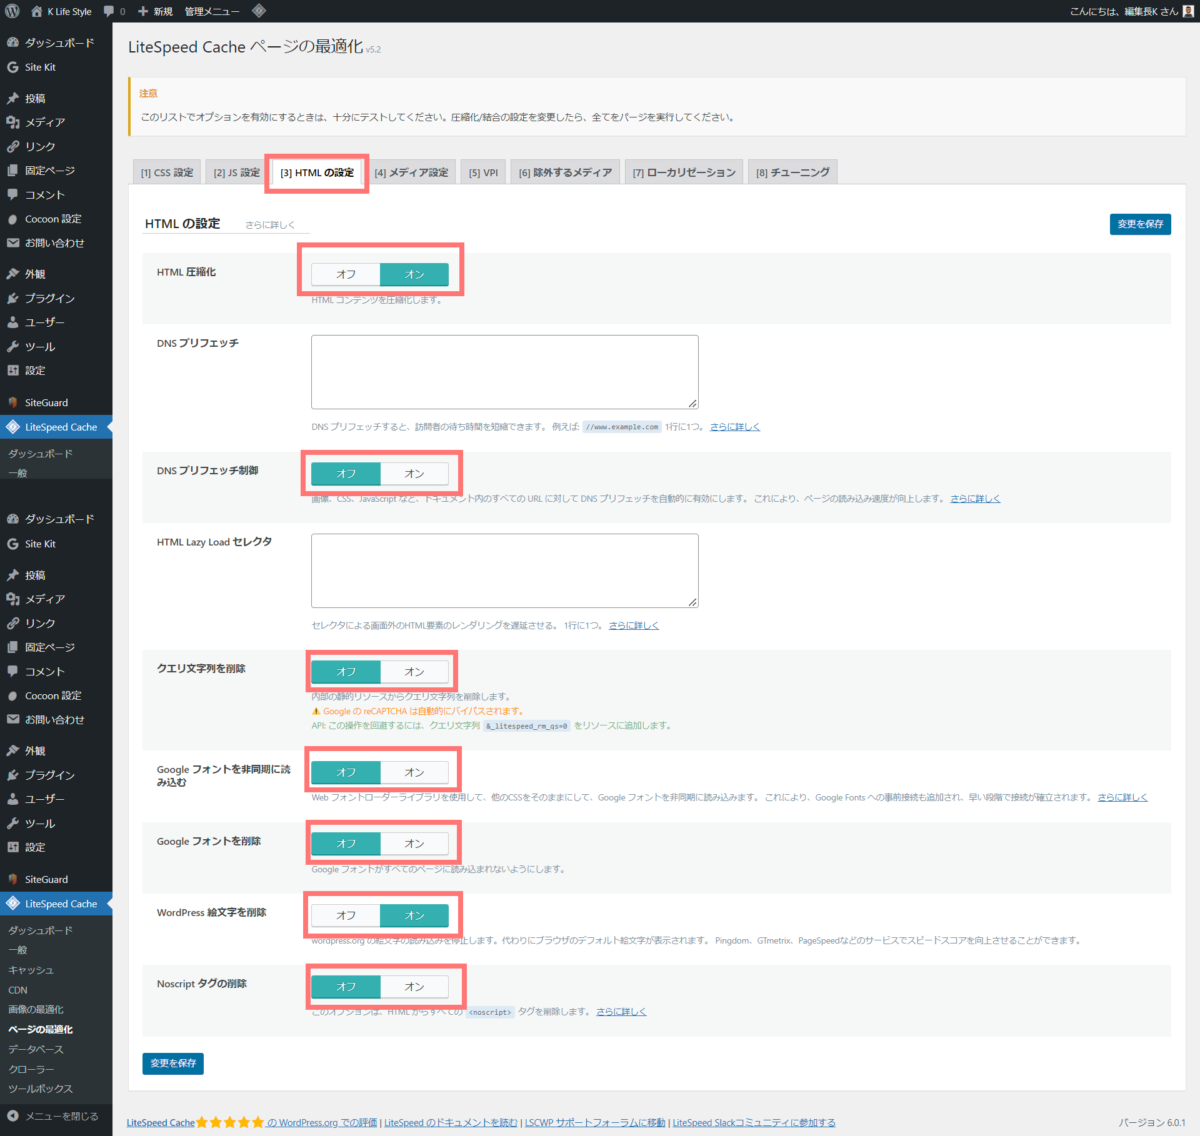Open the データベース submenu item
This screenshot has width=1200, height=1136.
click(x=36, y=1049)
